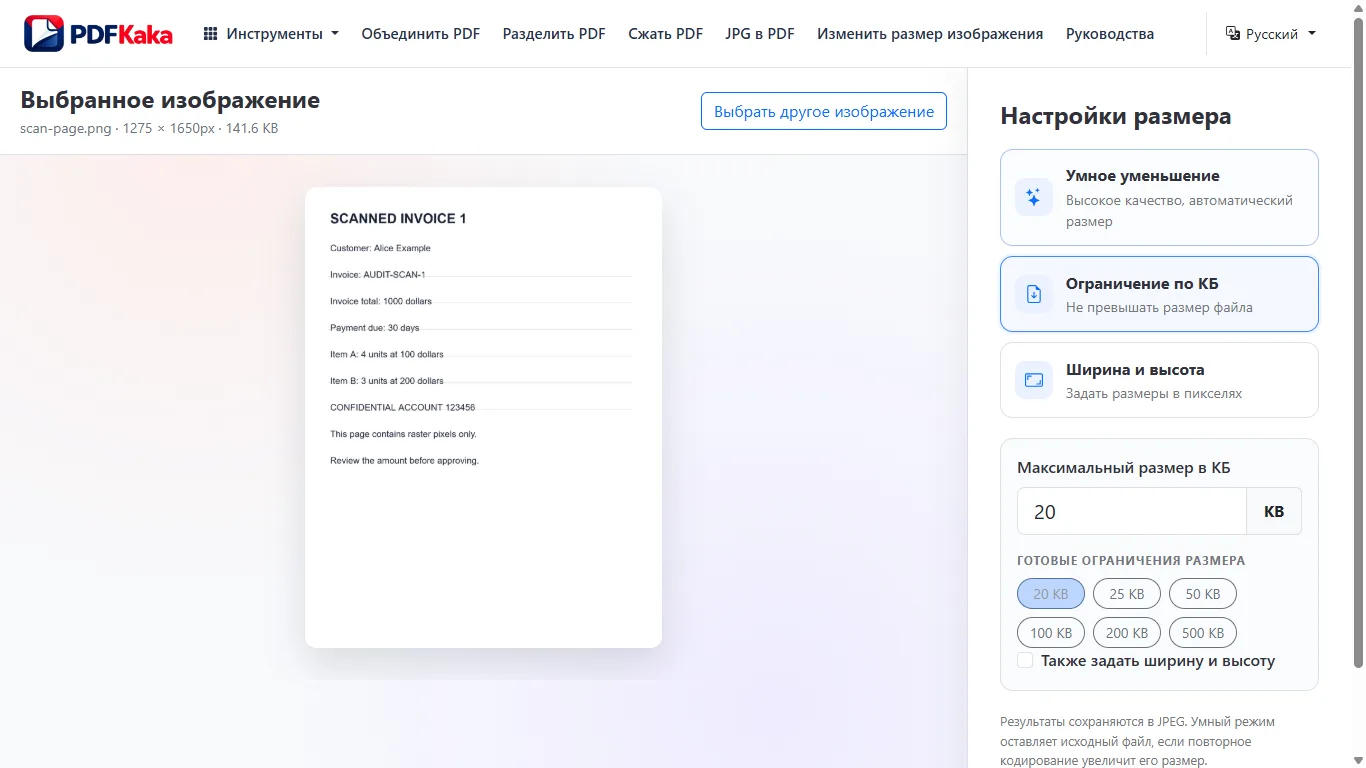This screenshot has width=1366, height=768.
Task: Open the Руководства link
Action: [1110, 34]
